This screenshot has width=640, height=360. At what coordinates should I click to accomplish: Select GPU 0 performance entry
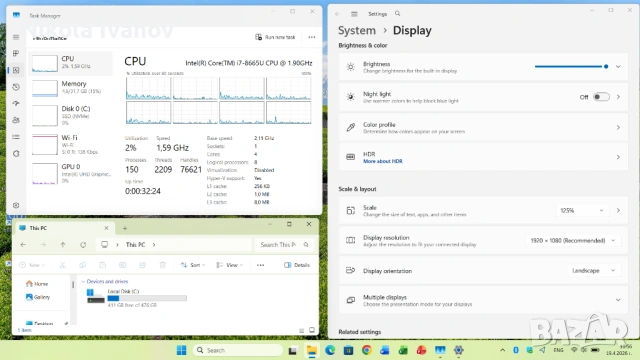click(x=70, y=173)
